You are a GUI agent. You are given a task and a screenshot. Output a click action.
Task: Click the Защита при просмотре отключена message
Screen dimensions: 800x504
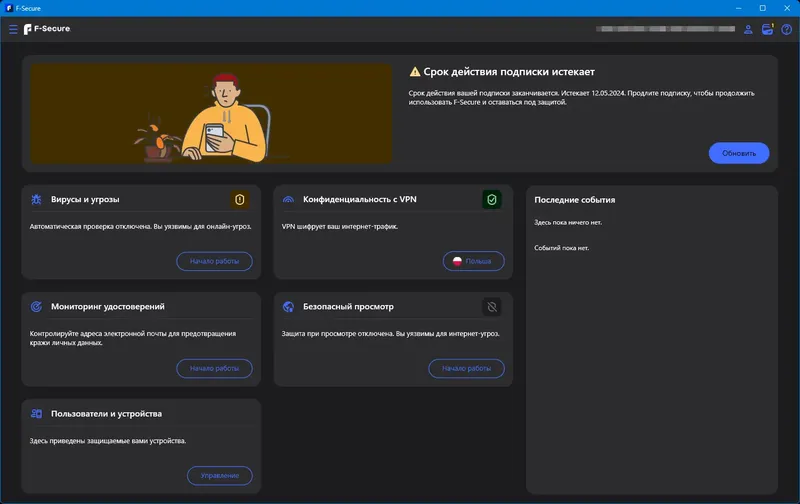391,334
